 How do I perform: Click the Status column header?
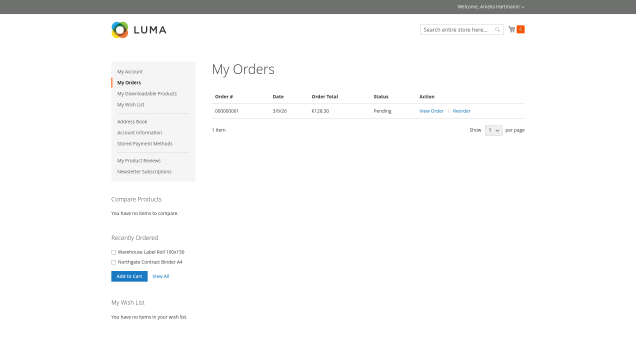tap(381, 97)
